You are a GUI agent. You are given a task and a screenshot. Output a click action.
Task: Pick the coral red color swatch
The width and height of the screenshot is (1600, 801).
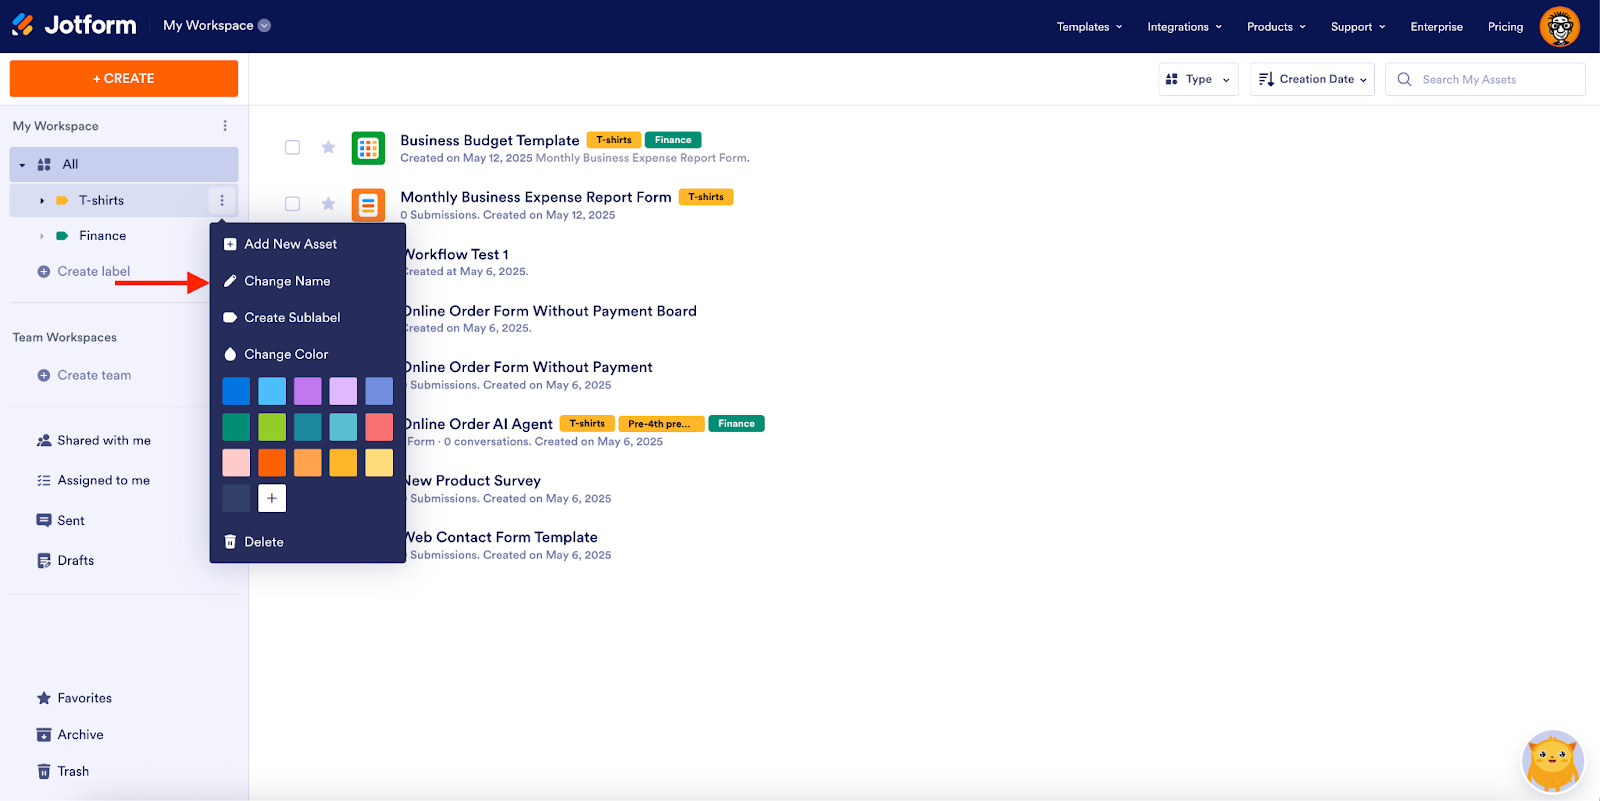379,427
